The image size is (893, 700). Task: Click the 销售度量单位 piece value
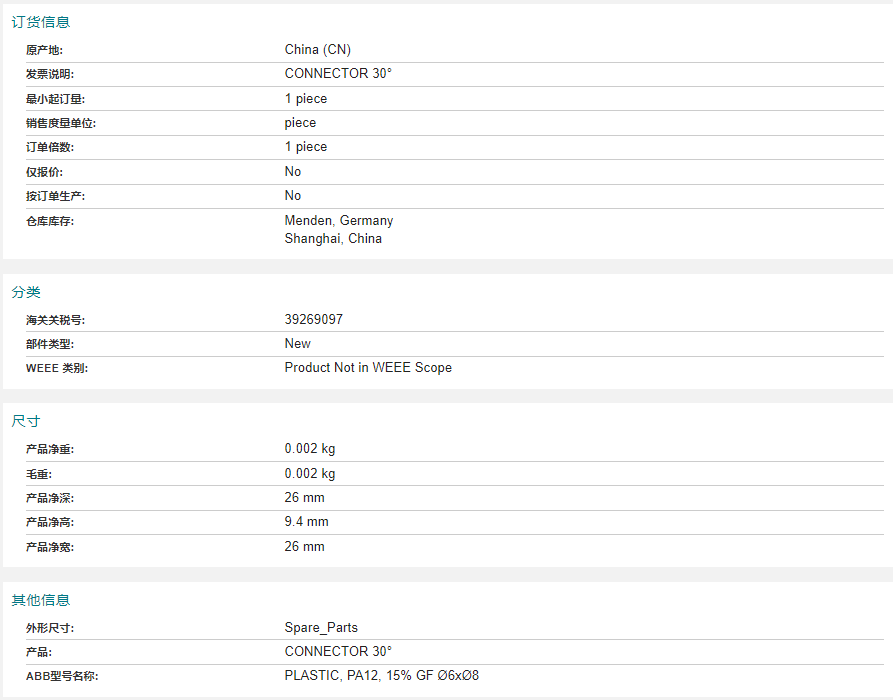300,123
